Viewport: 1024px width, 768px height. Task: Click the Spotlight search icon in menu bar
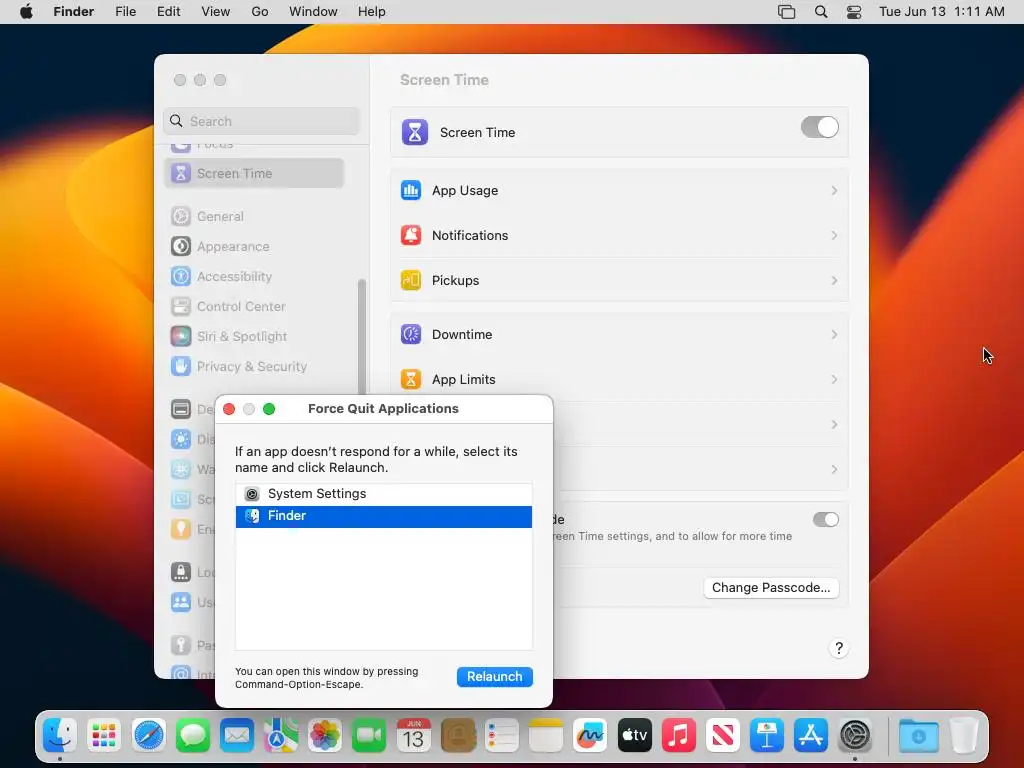pyautogui.click(x=821, y=12)
